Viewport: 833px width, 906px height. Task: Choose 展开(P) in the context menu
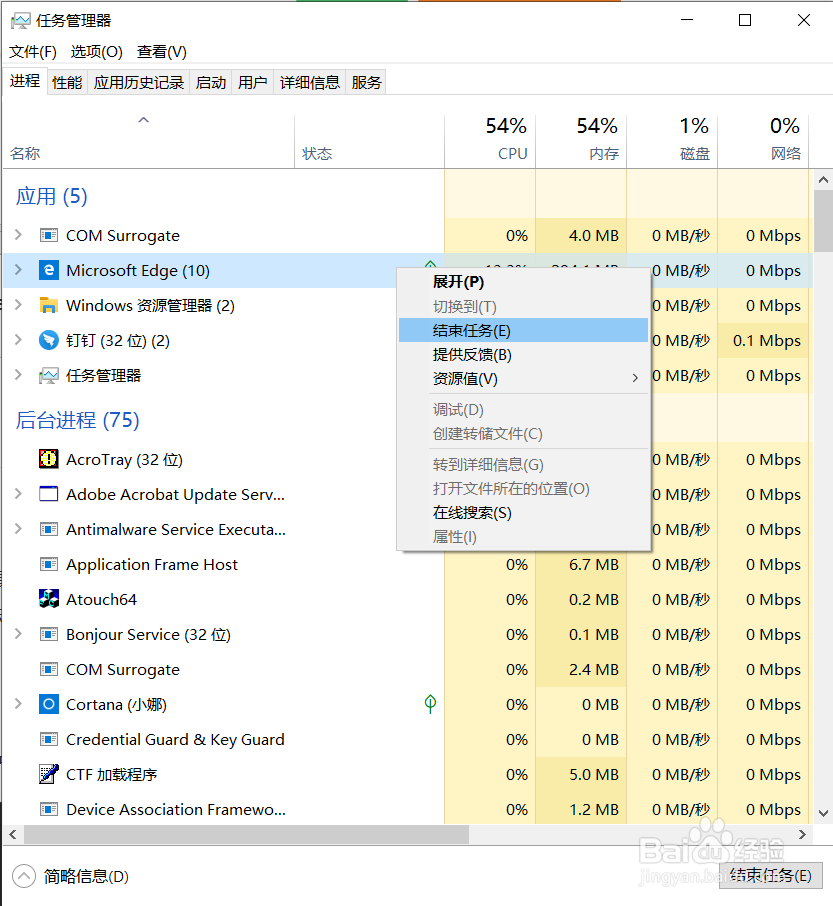point(523,282)
